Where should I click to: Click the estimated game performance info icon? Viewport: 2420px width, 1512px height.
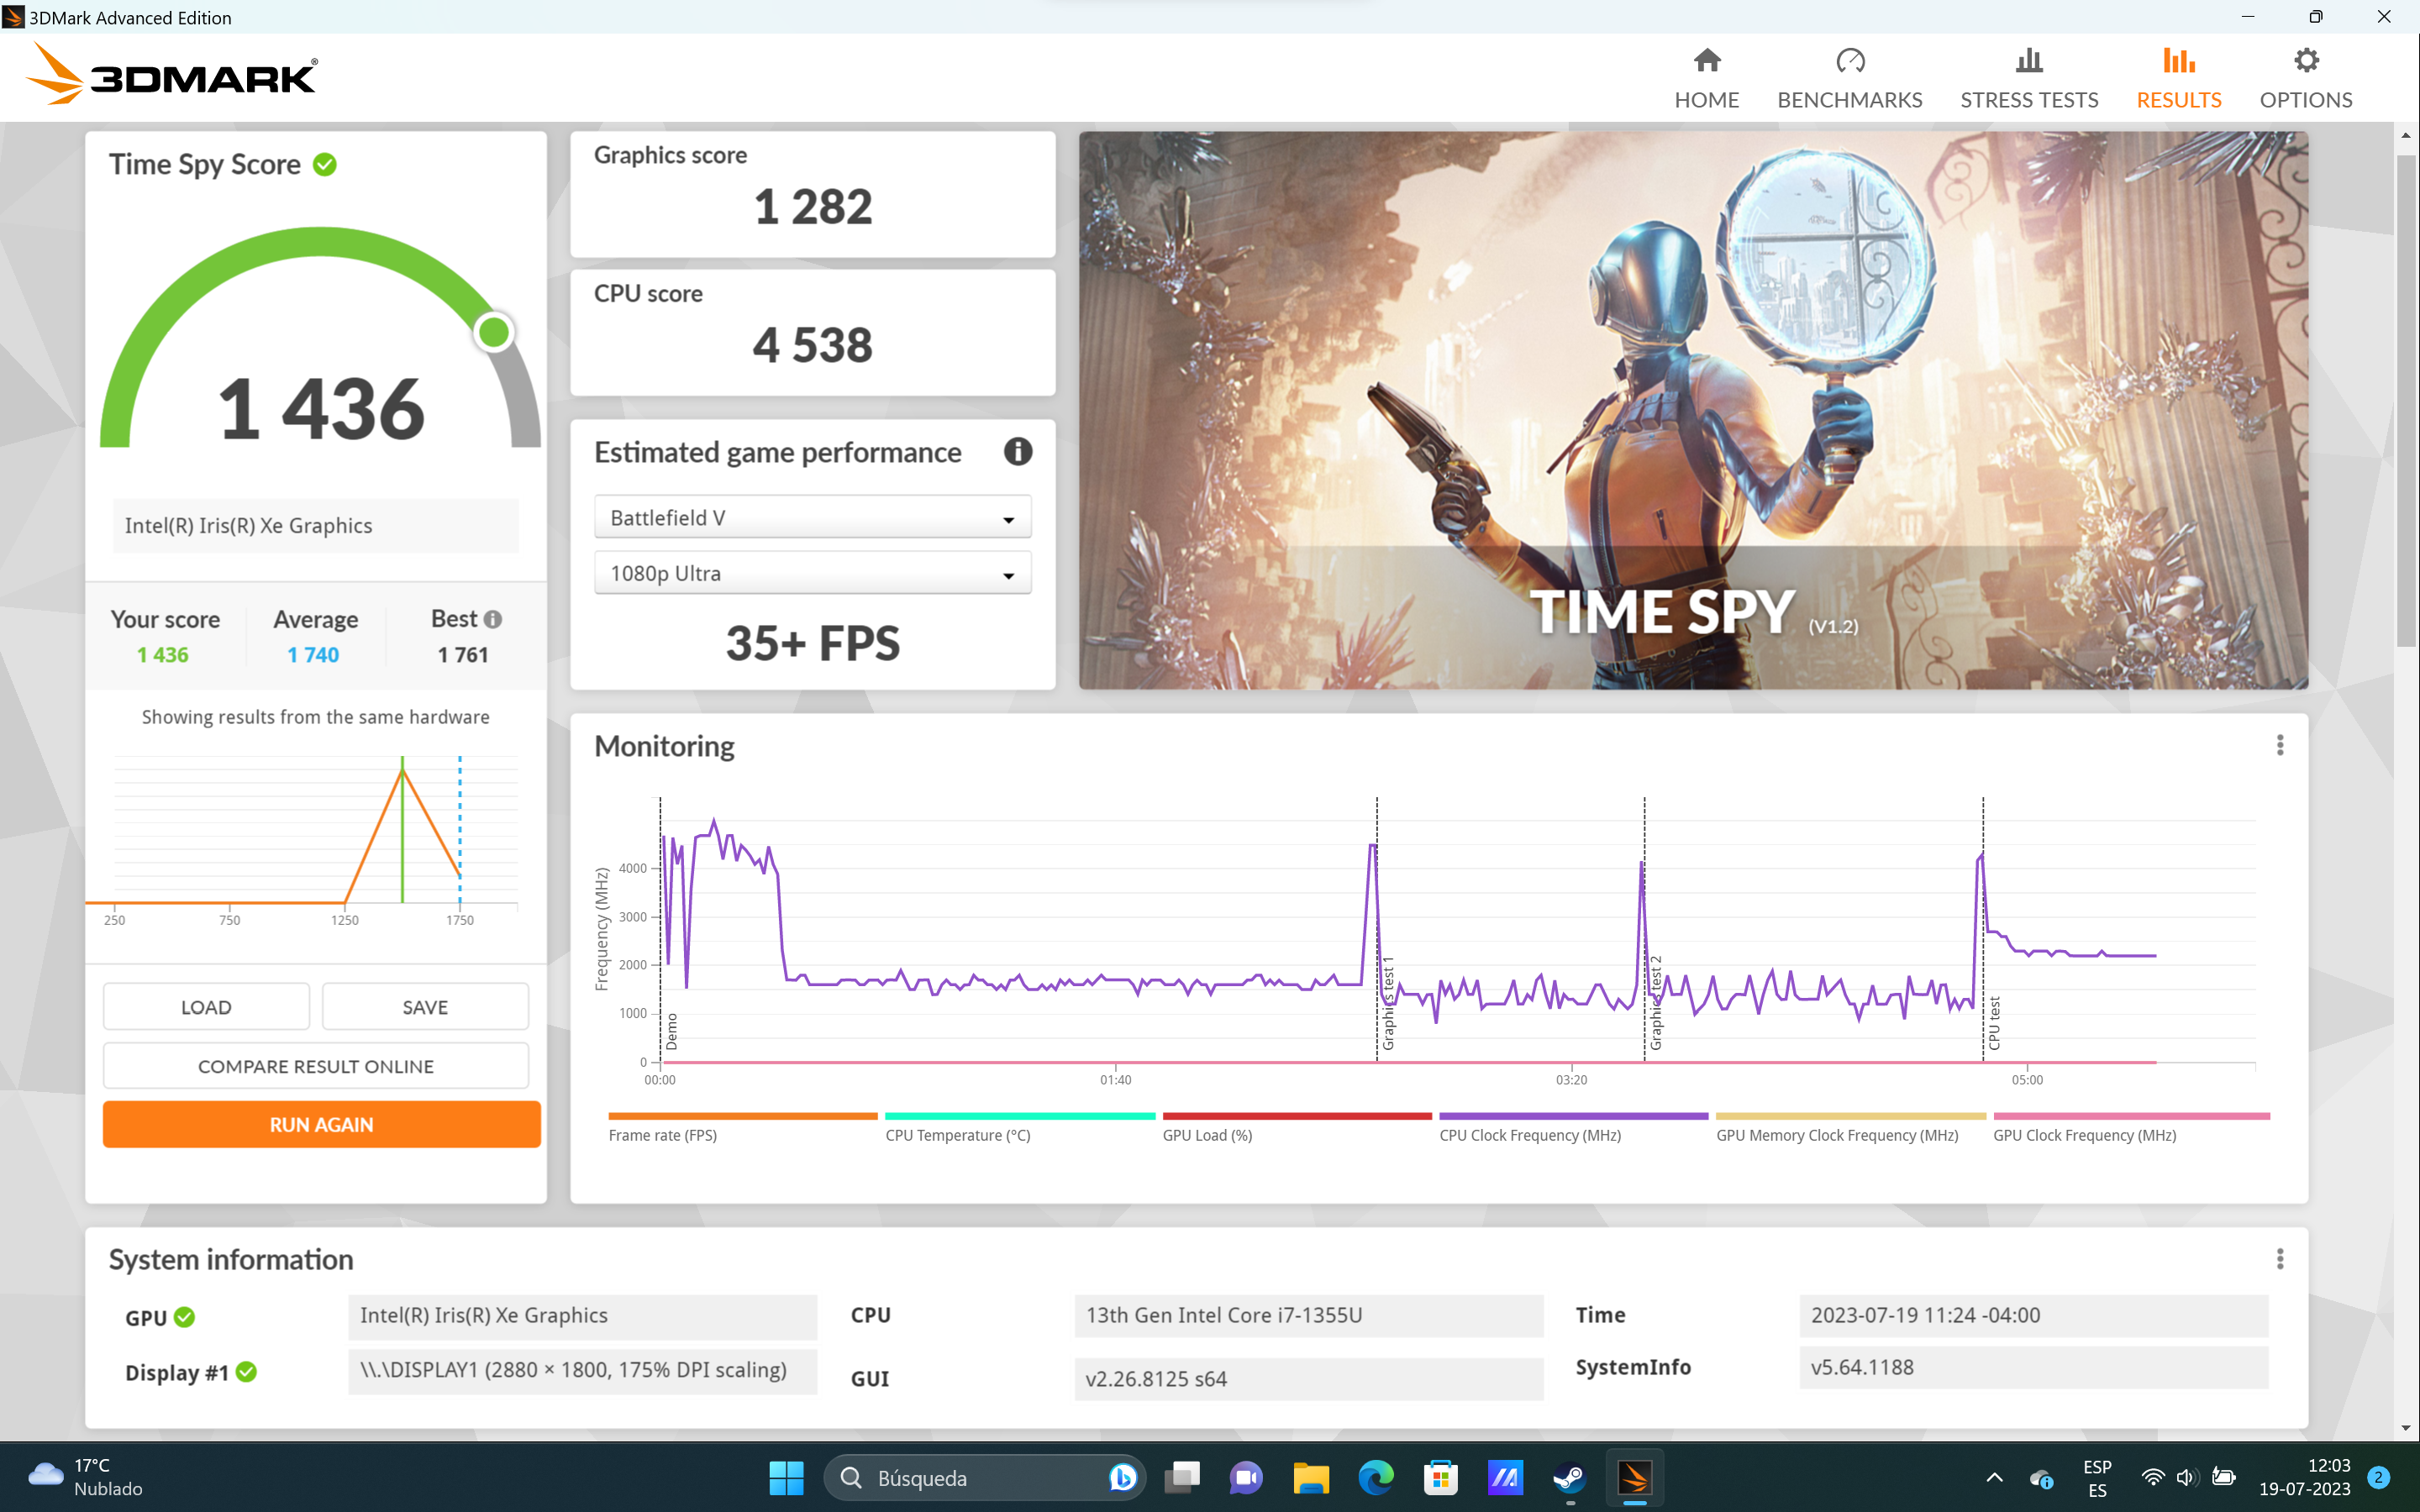pyautogui.click(x=1017, y=452)
